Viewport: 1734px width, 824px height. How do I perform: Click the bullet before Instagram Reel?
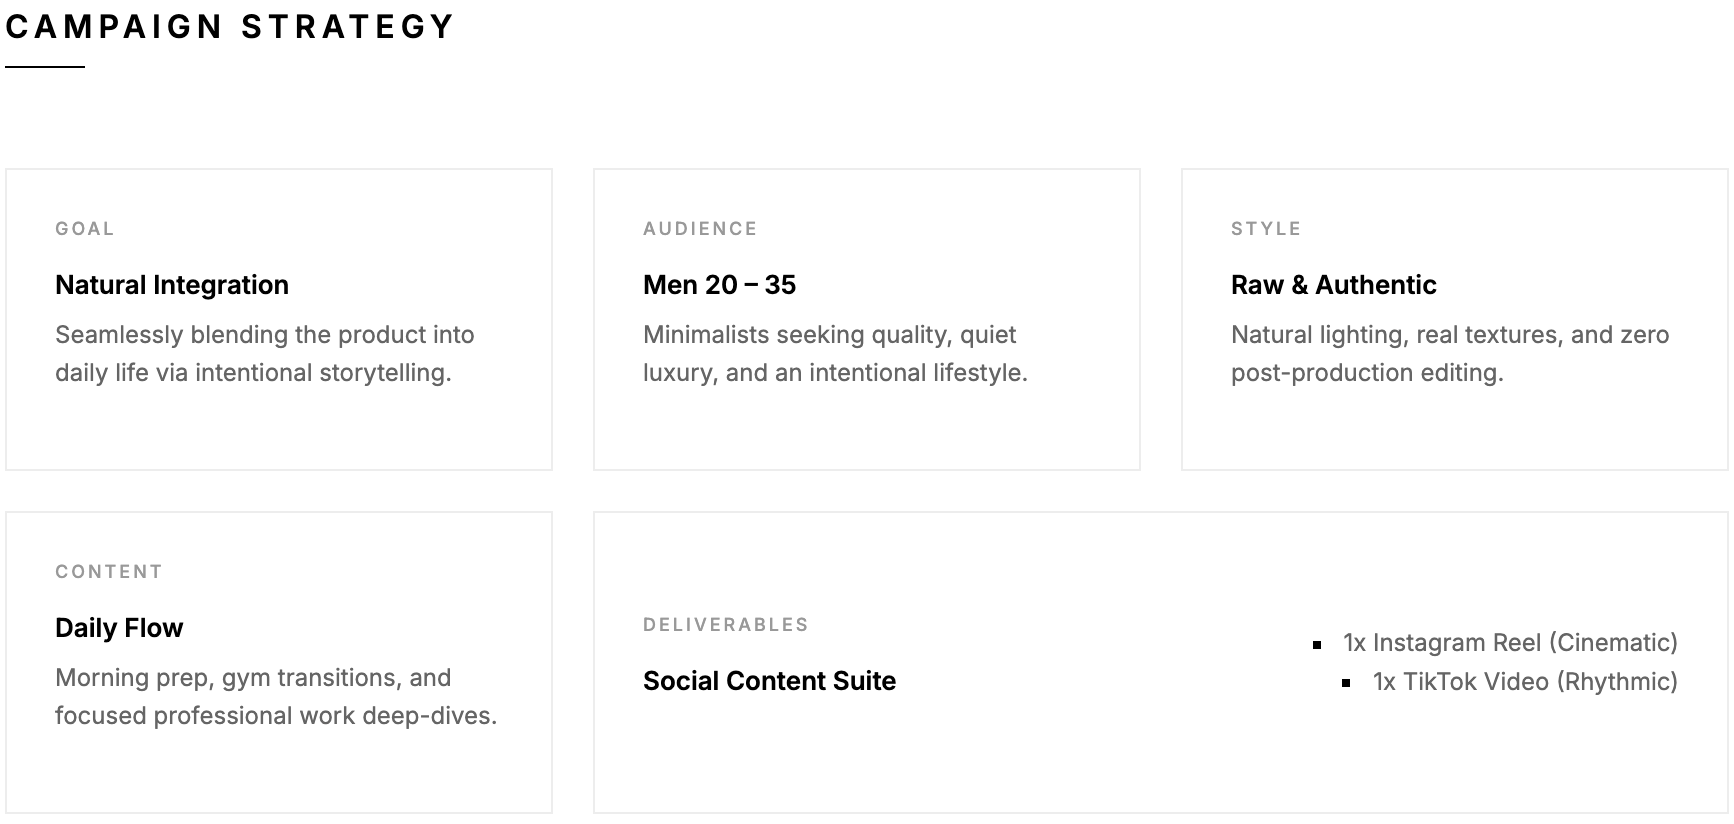[1317, 645]
